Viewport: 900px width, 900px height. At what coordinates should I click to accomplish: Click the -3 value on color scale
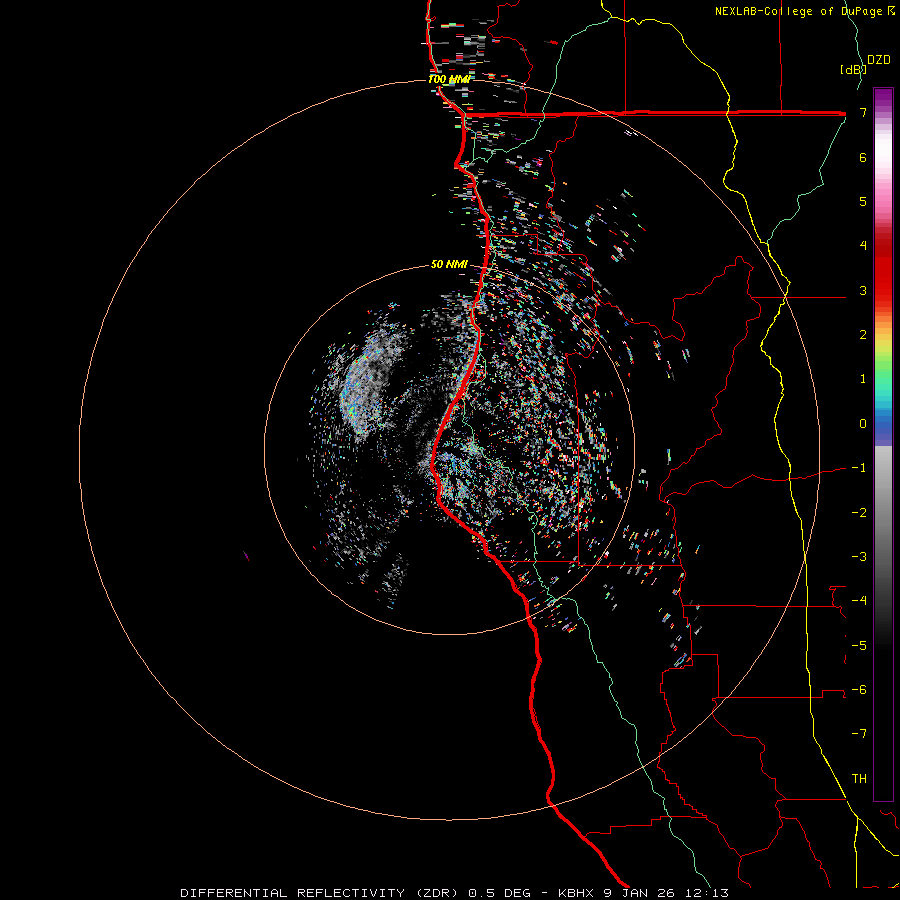click(859, 557)
